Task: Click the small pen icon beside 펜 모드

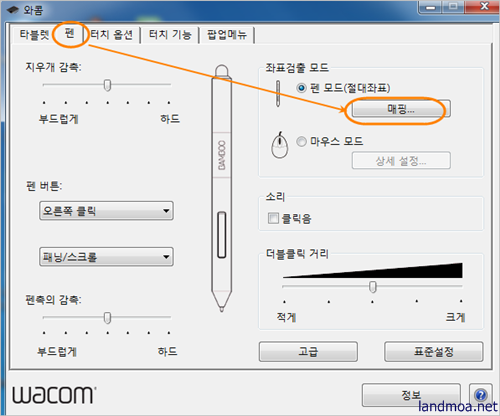Action: coord(278,93)
